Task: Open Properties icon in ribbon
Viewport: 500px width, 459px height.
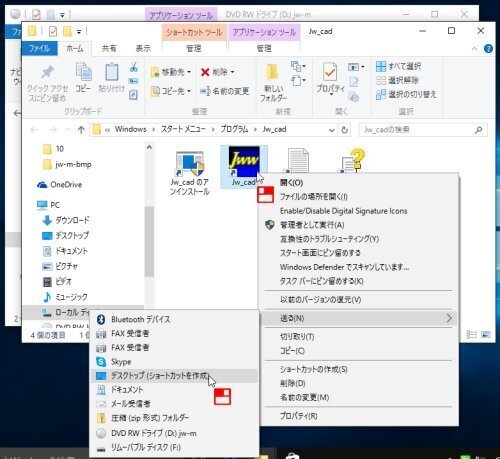Action: pos(330,72)
